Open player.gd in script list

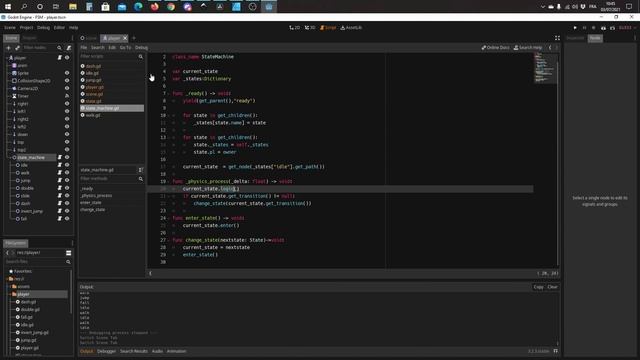pyautogui.click(x=112, y=87)
